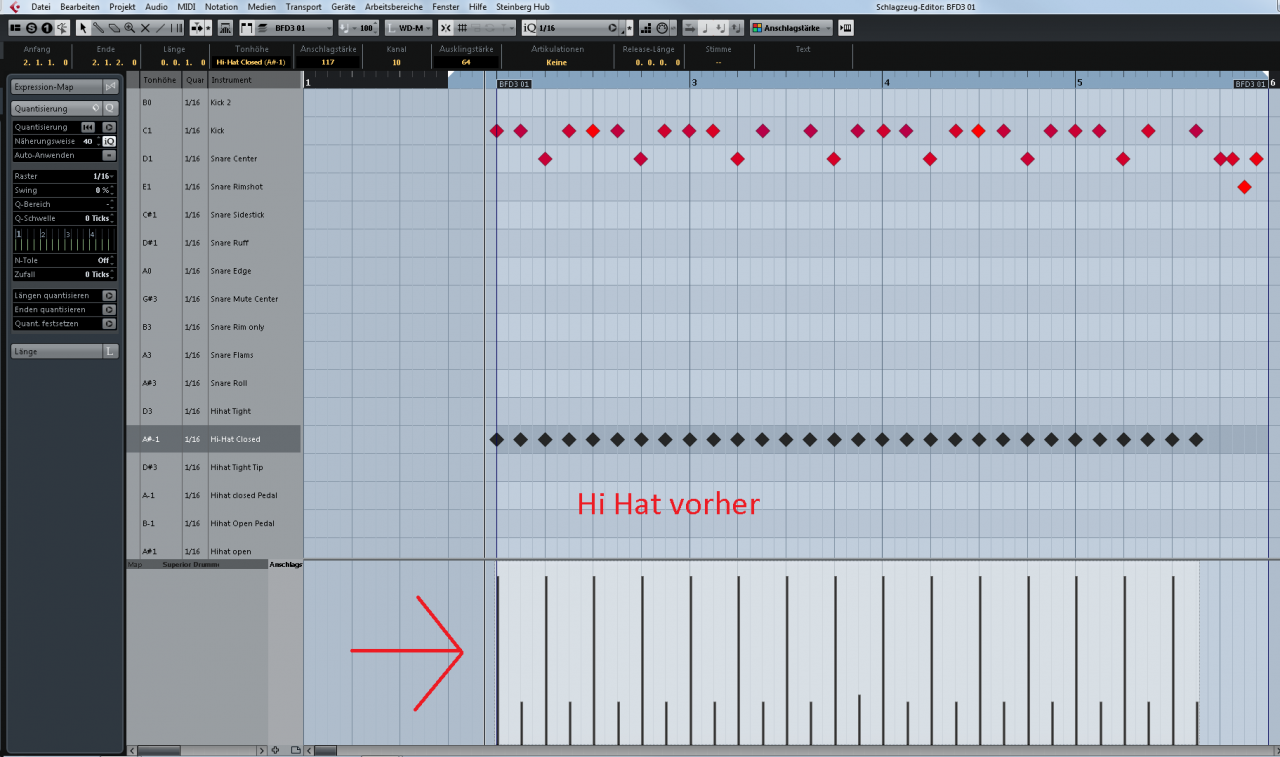Click the MIDI input connector icon
The image size is (1280, 757).
pos(662,28)
